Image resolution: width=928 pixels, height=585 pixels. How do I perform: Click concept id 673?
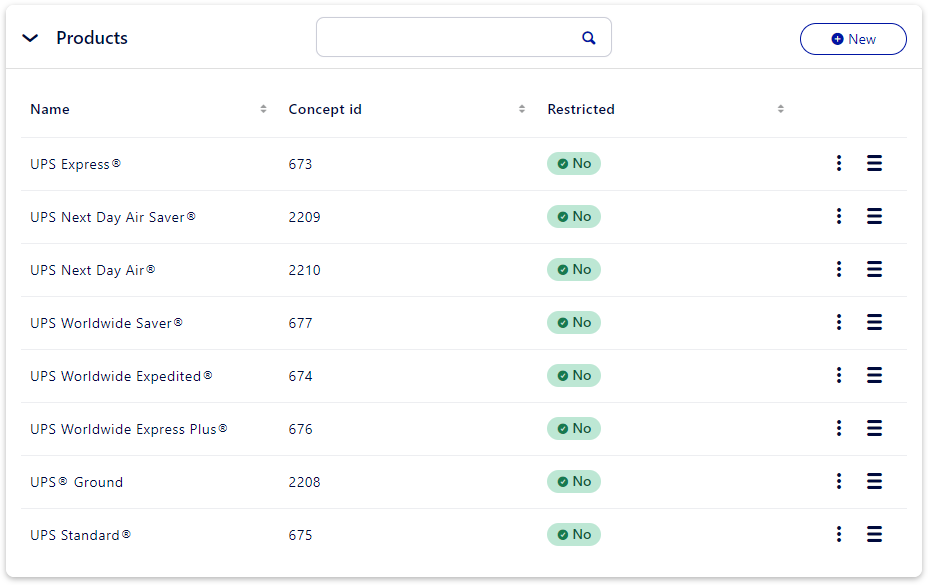coord(300,164)
